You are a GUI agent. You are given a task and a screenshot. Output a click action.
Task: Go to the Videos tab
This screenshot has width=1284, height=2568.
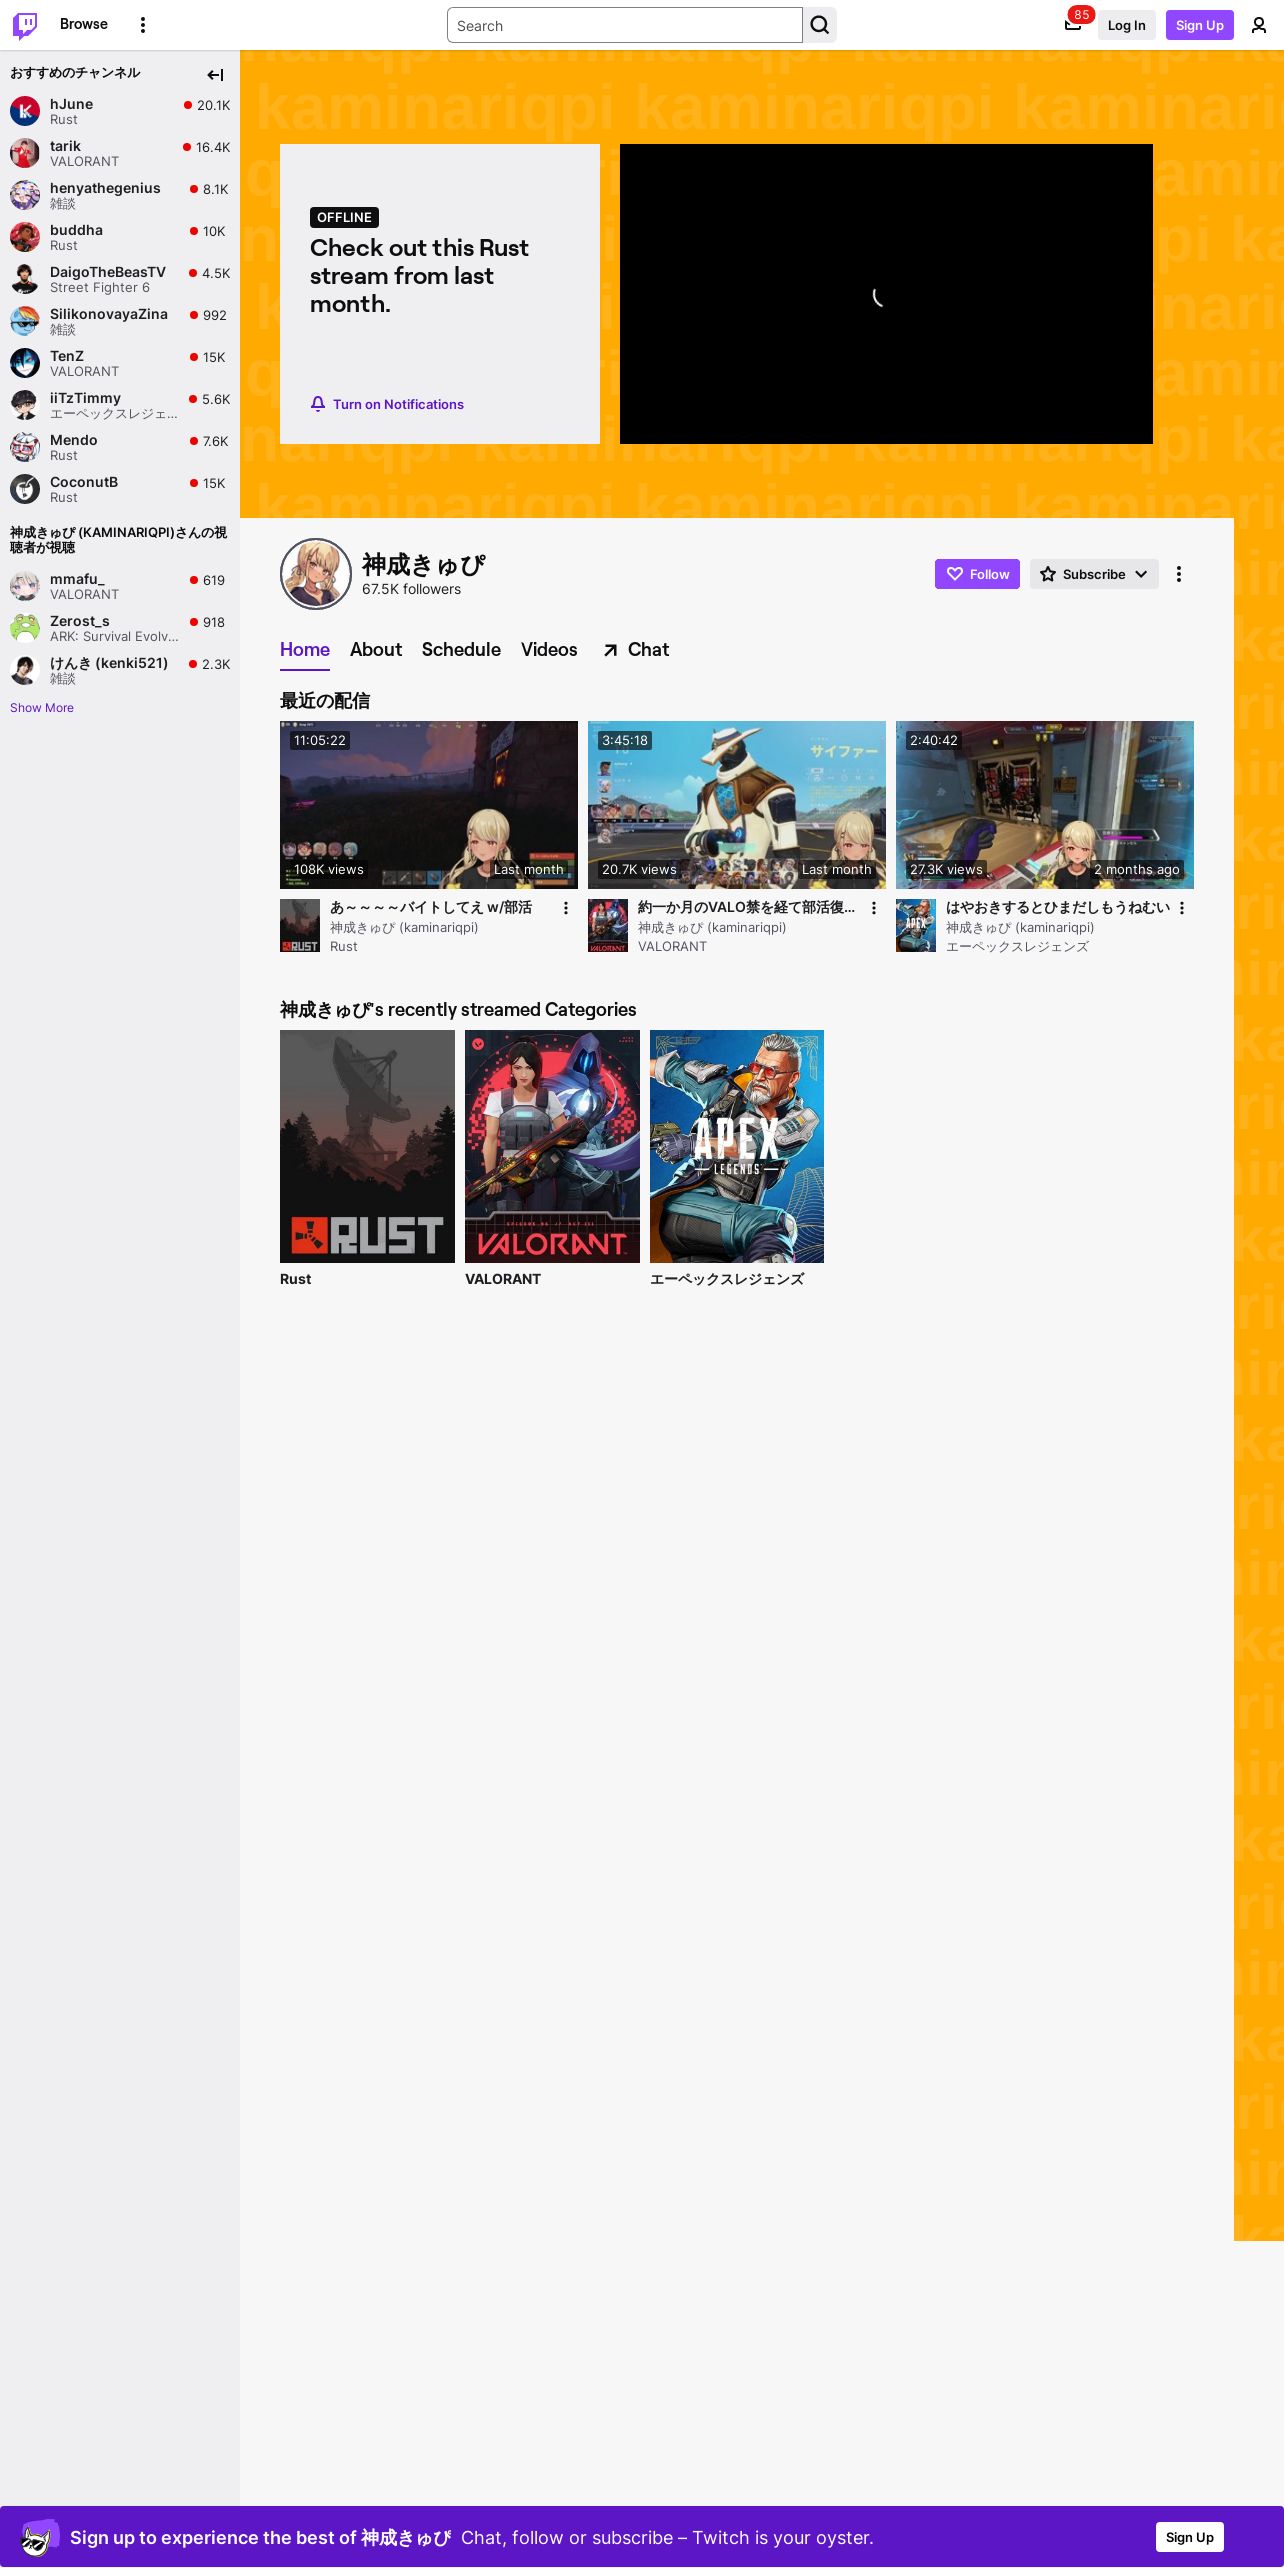pos(549,650)
